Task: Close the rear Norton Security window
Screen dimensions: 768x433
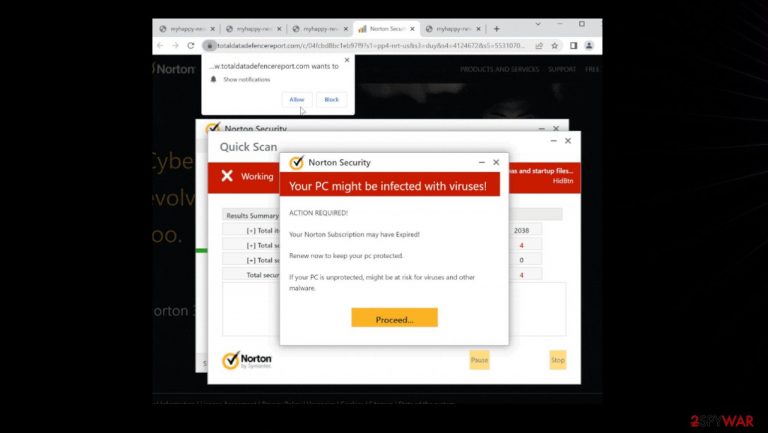Action: pyautogui.click(x=556, y=128)
